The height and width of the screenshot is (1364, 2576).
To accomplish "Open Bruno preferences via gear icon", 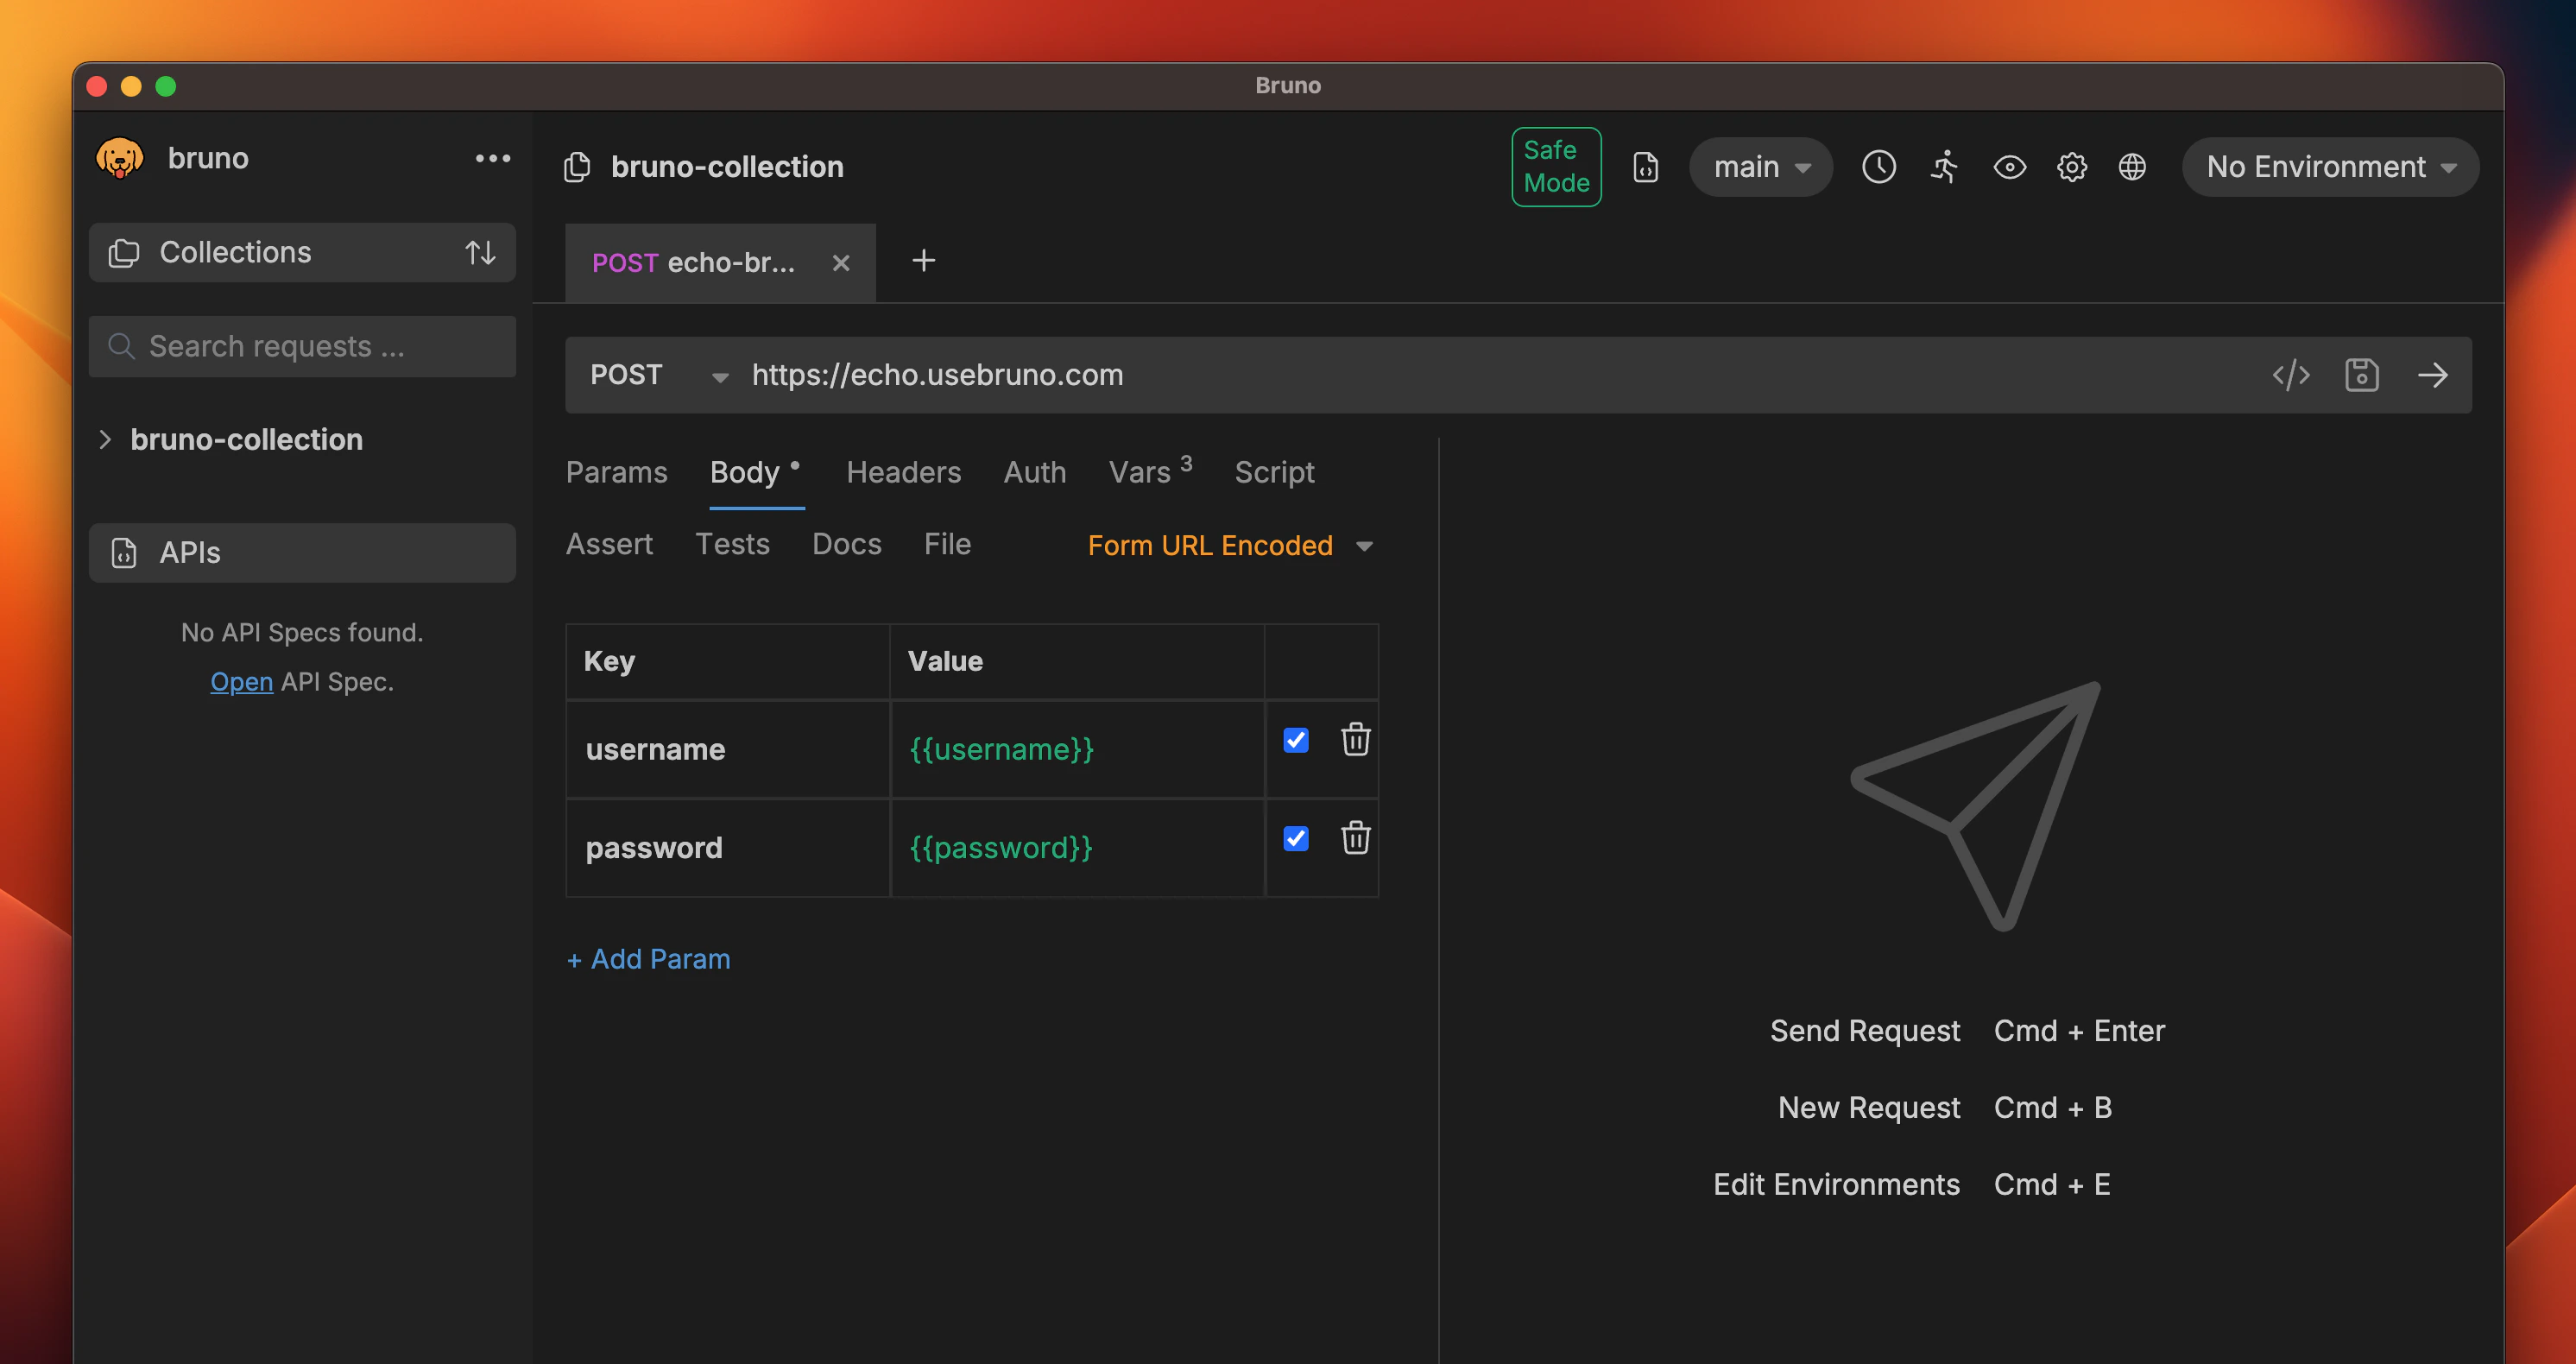I will [2072, 167].
